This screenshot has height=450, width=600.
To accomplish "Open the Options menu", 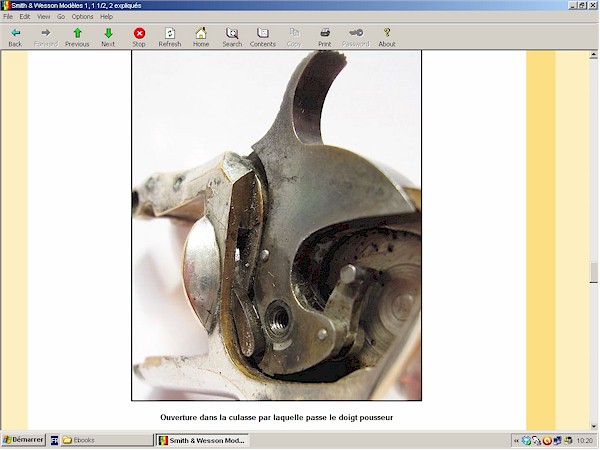I will [x=82, y=17].
